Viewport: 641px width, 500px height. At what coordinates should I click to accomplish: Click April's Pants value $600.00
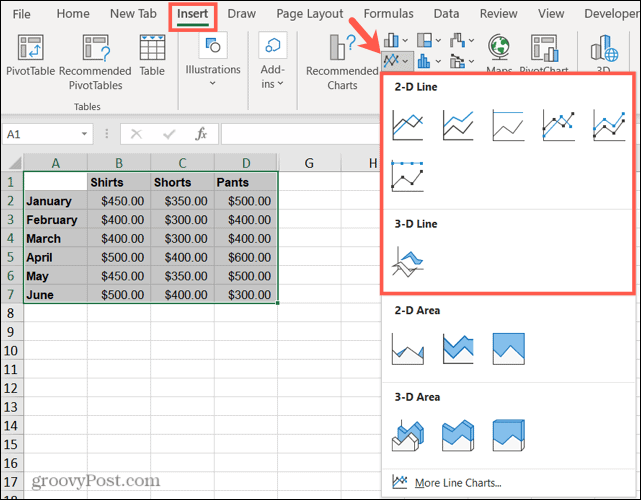246,257
